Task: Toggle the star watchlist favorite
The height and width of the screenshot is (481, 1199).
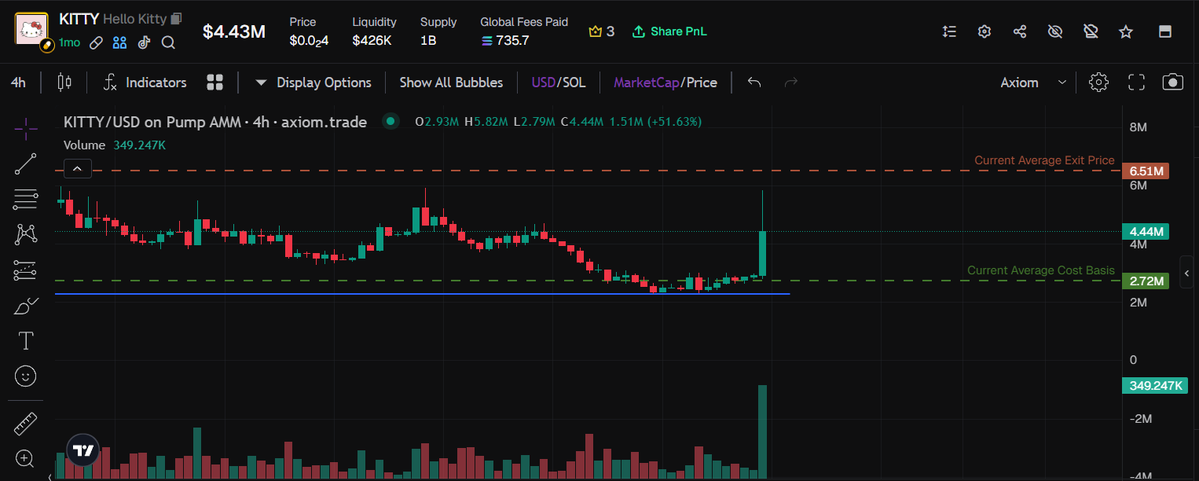Action: tap(1126, 31)
